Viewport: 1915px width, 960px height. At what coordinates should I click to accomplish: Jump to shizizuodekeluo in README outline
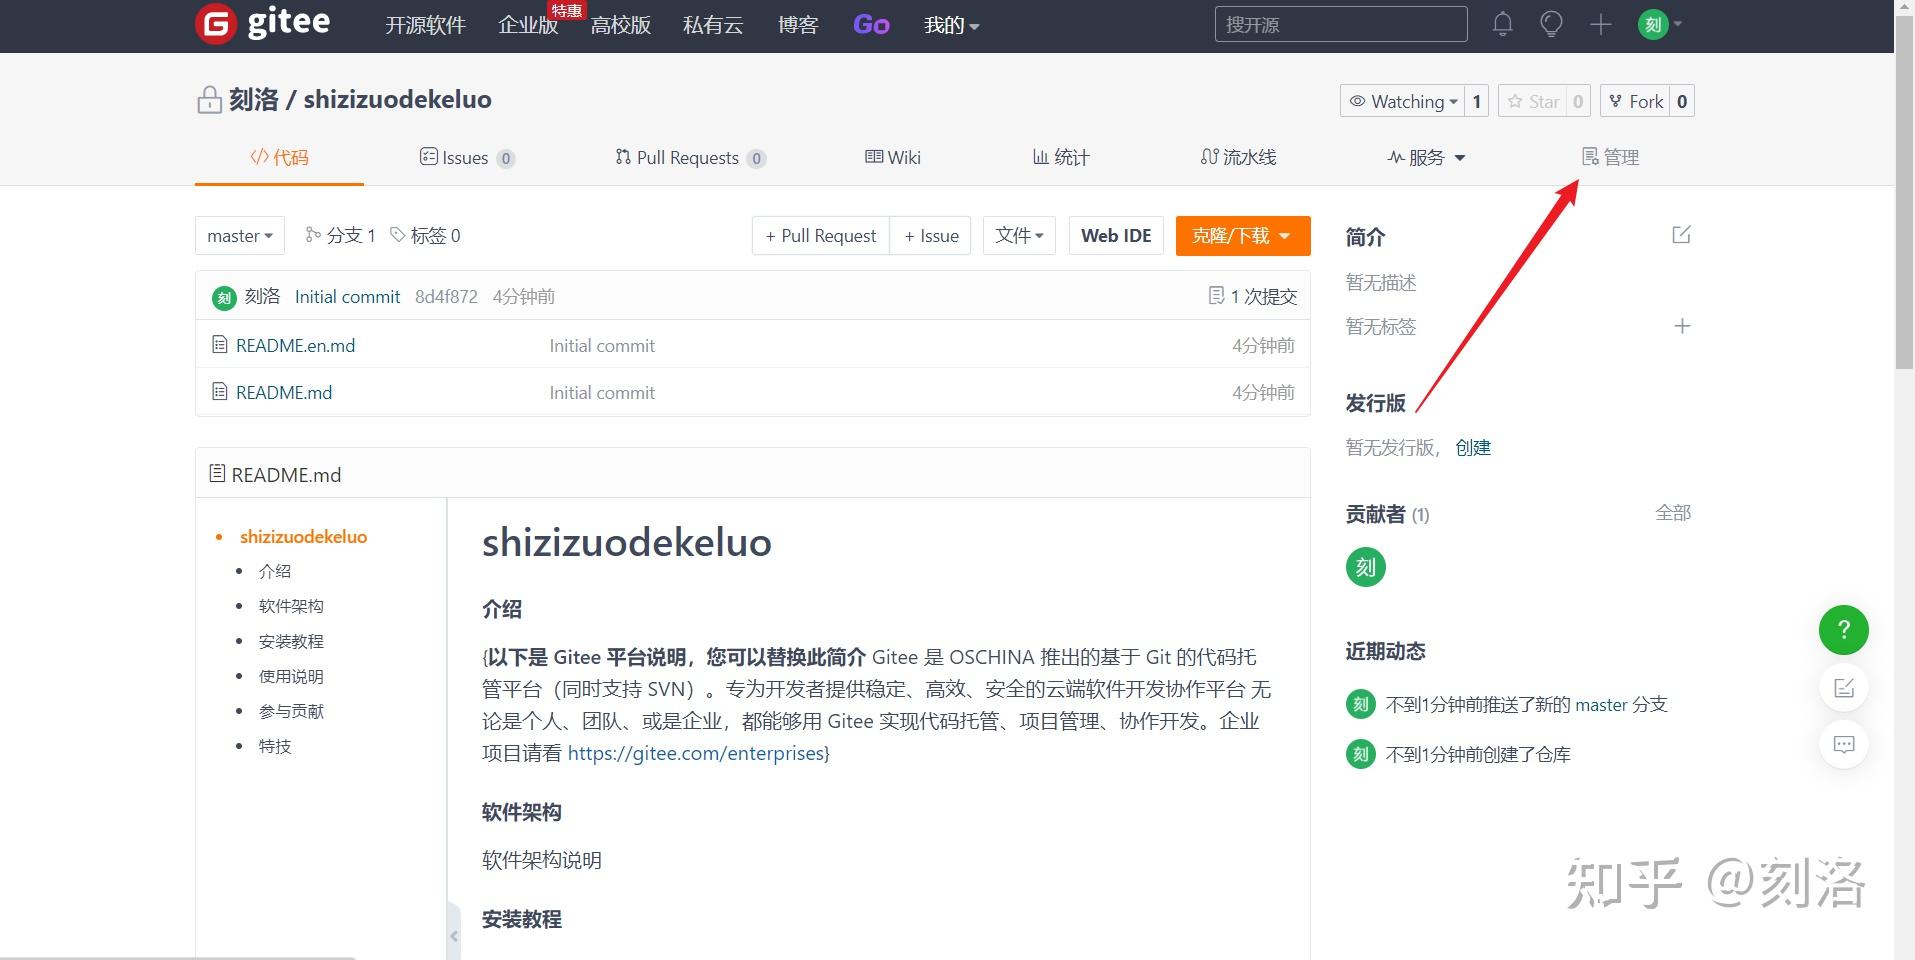tap(303, 537)
